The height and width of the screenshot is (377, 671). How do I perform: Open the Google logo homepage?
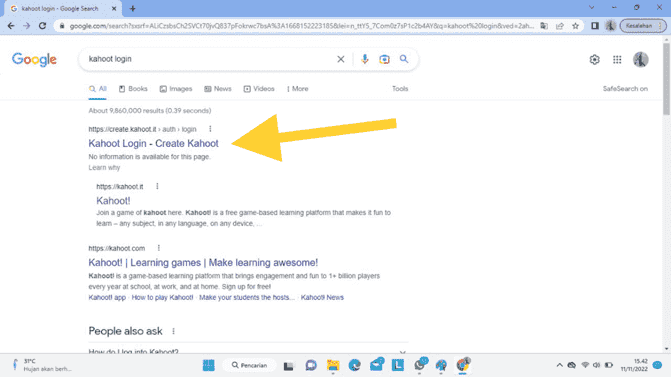tap(34, 59)
